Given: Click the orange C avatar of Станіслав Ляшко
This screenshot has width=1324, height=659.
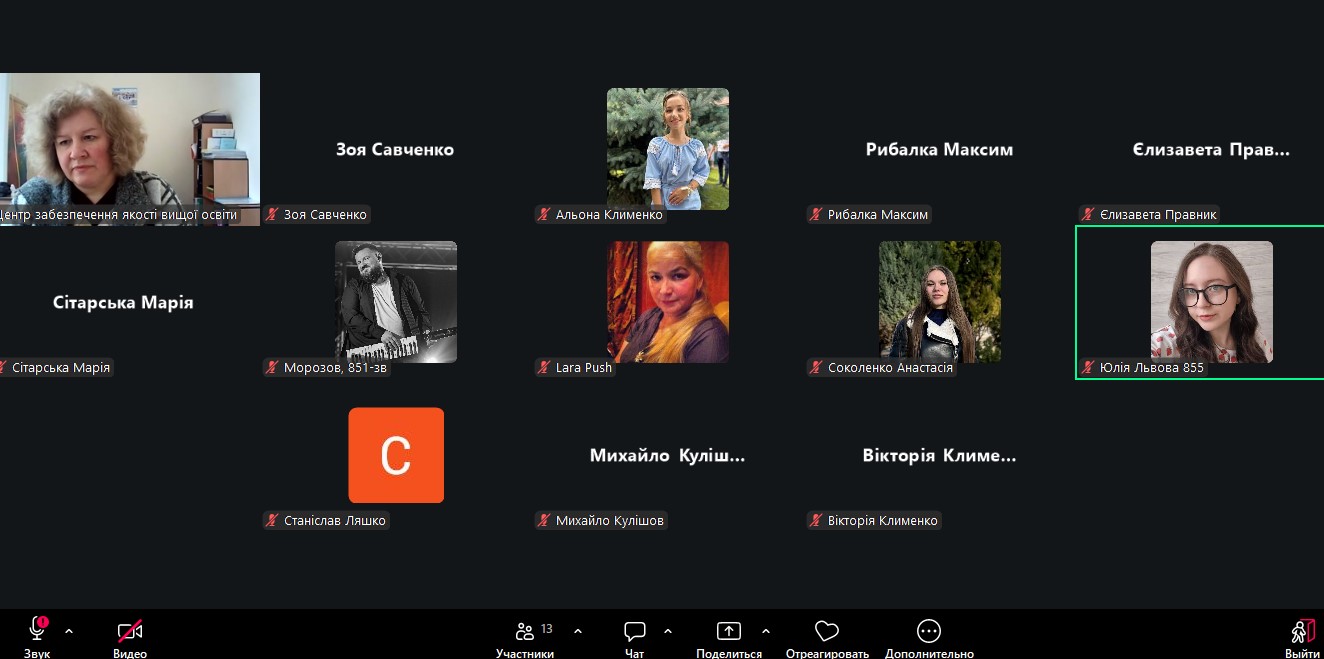Looking at the screenshot, I should 396,455.
